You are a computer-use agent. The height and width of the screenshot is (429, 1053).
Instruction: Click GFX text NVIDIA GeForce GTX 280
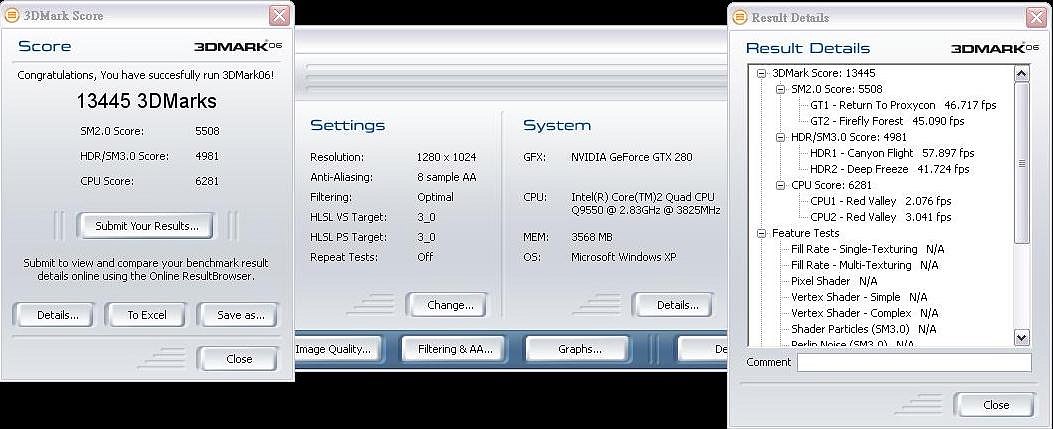(x=631, y=157)
